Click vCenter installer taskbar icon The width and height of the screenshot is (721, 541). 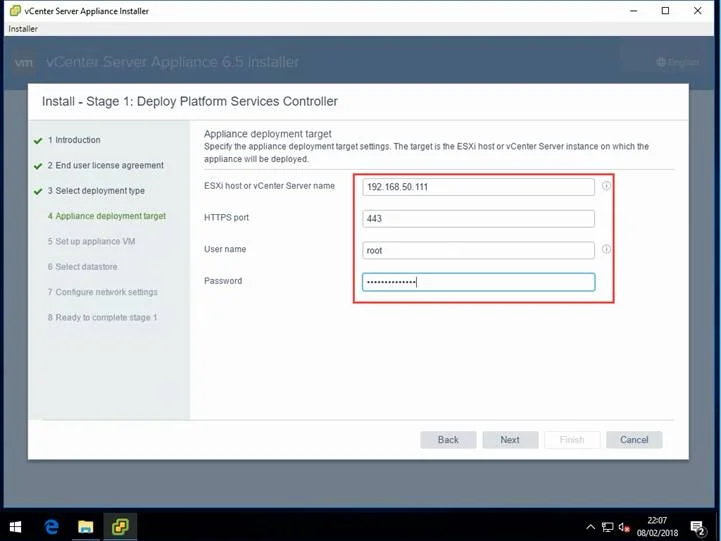pos(120,527)
